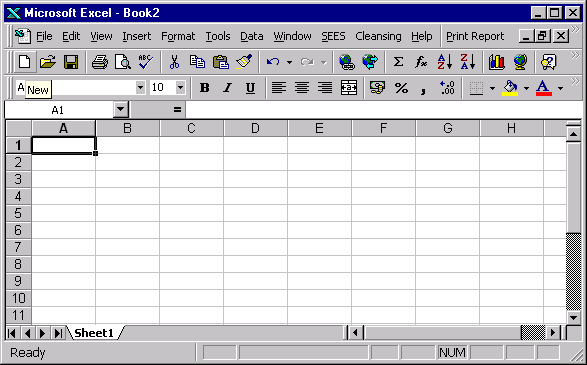587x365 pixels.
Task: Sort descending Z to A
Action: pos(468,62)
